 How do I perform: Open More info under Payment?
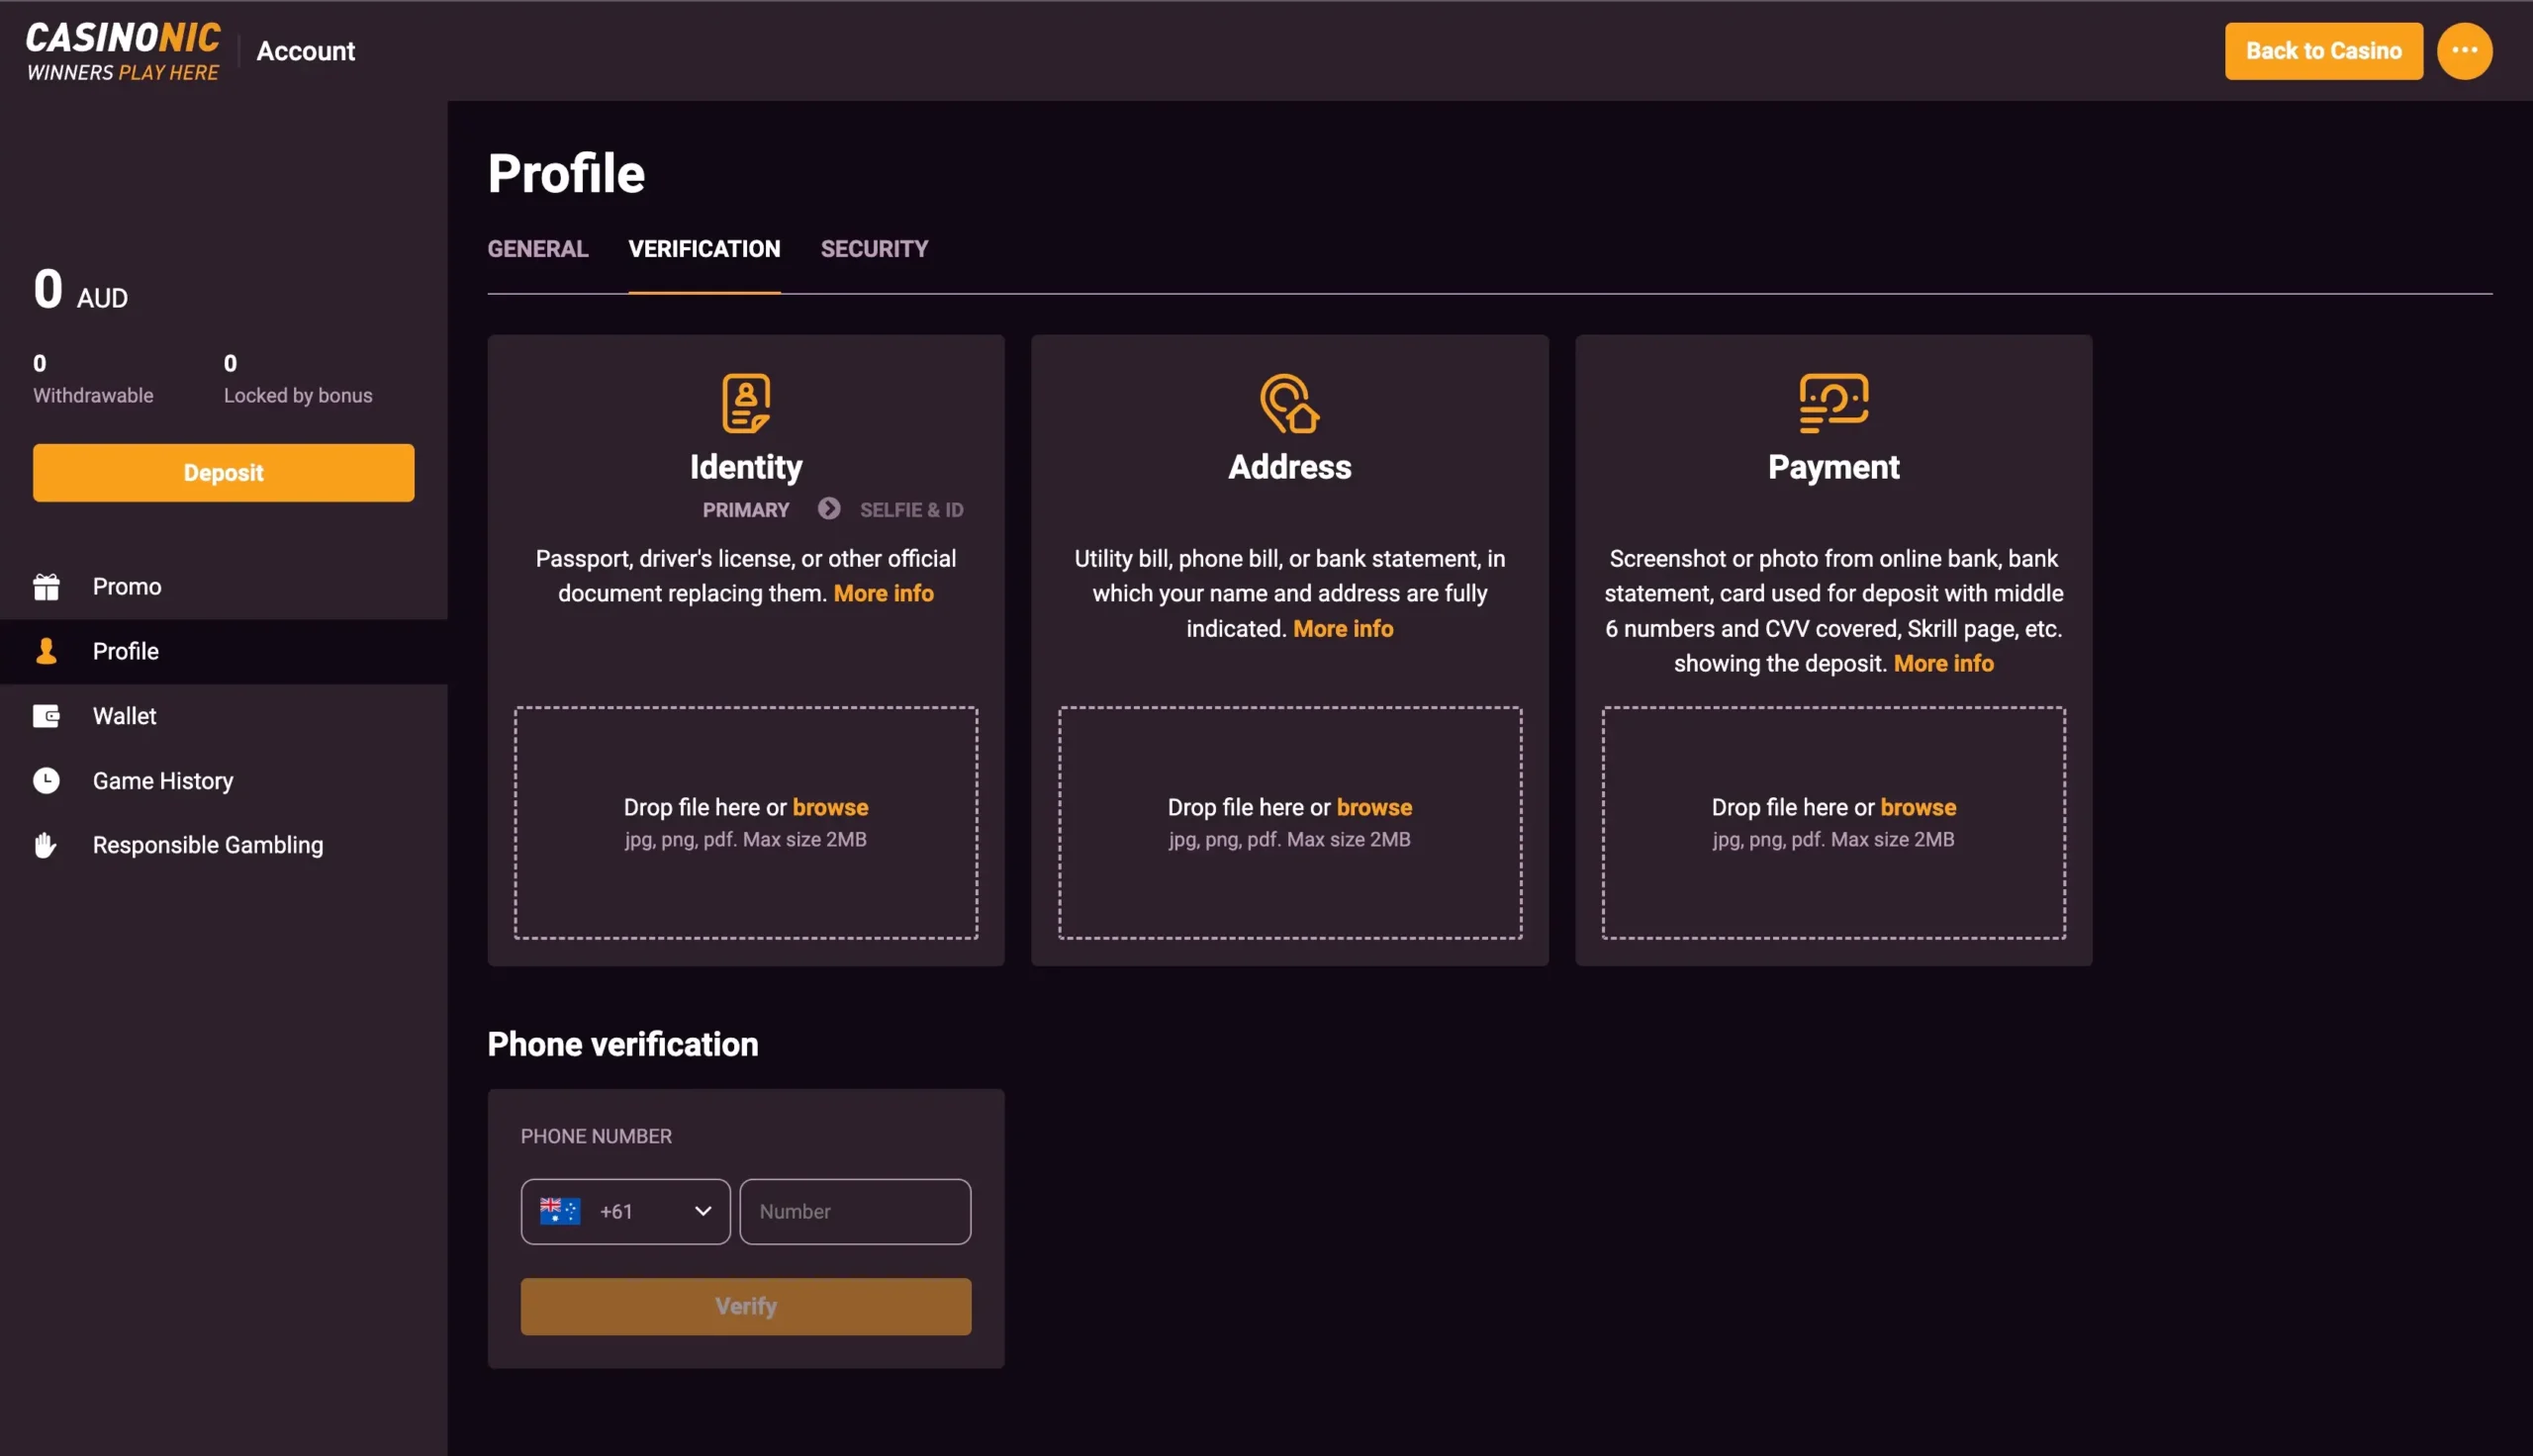click(1943, 664)
